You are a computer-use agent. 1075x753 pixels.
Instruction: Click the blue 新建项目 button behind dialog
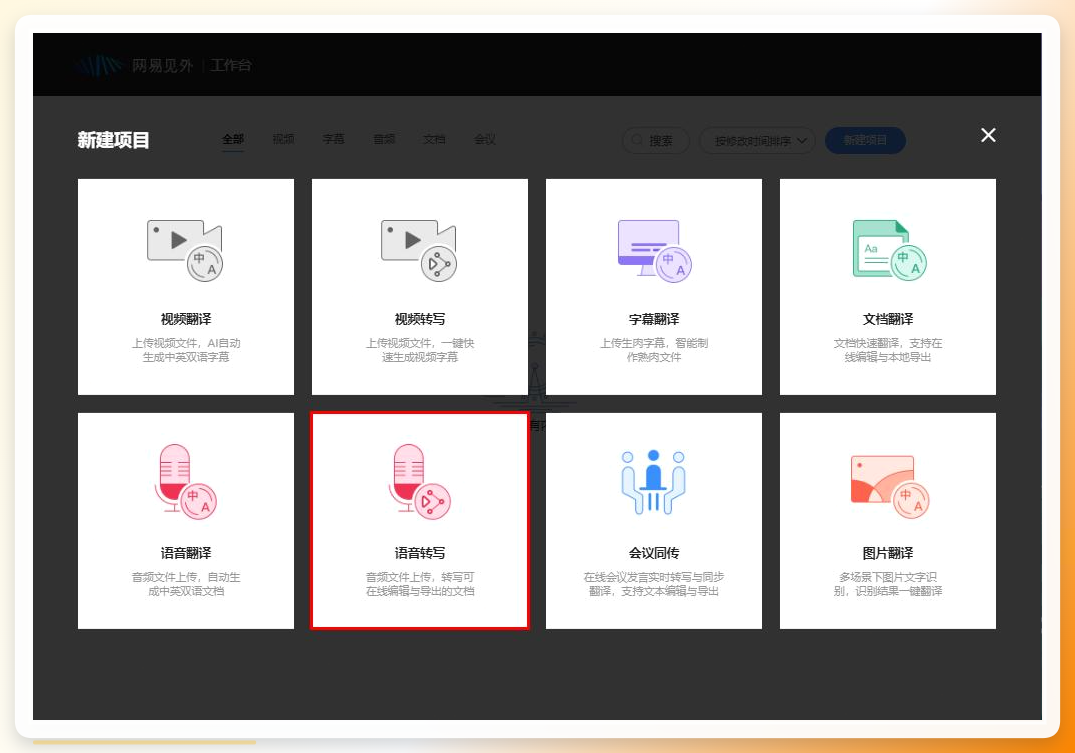tap(865, 141)
